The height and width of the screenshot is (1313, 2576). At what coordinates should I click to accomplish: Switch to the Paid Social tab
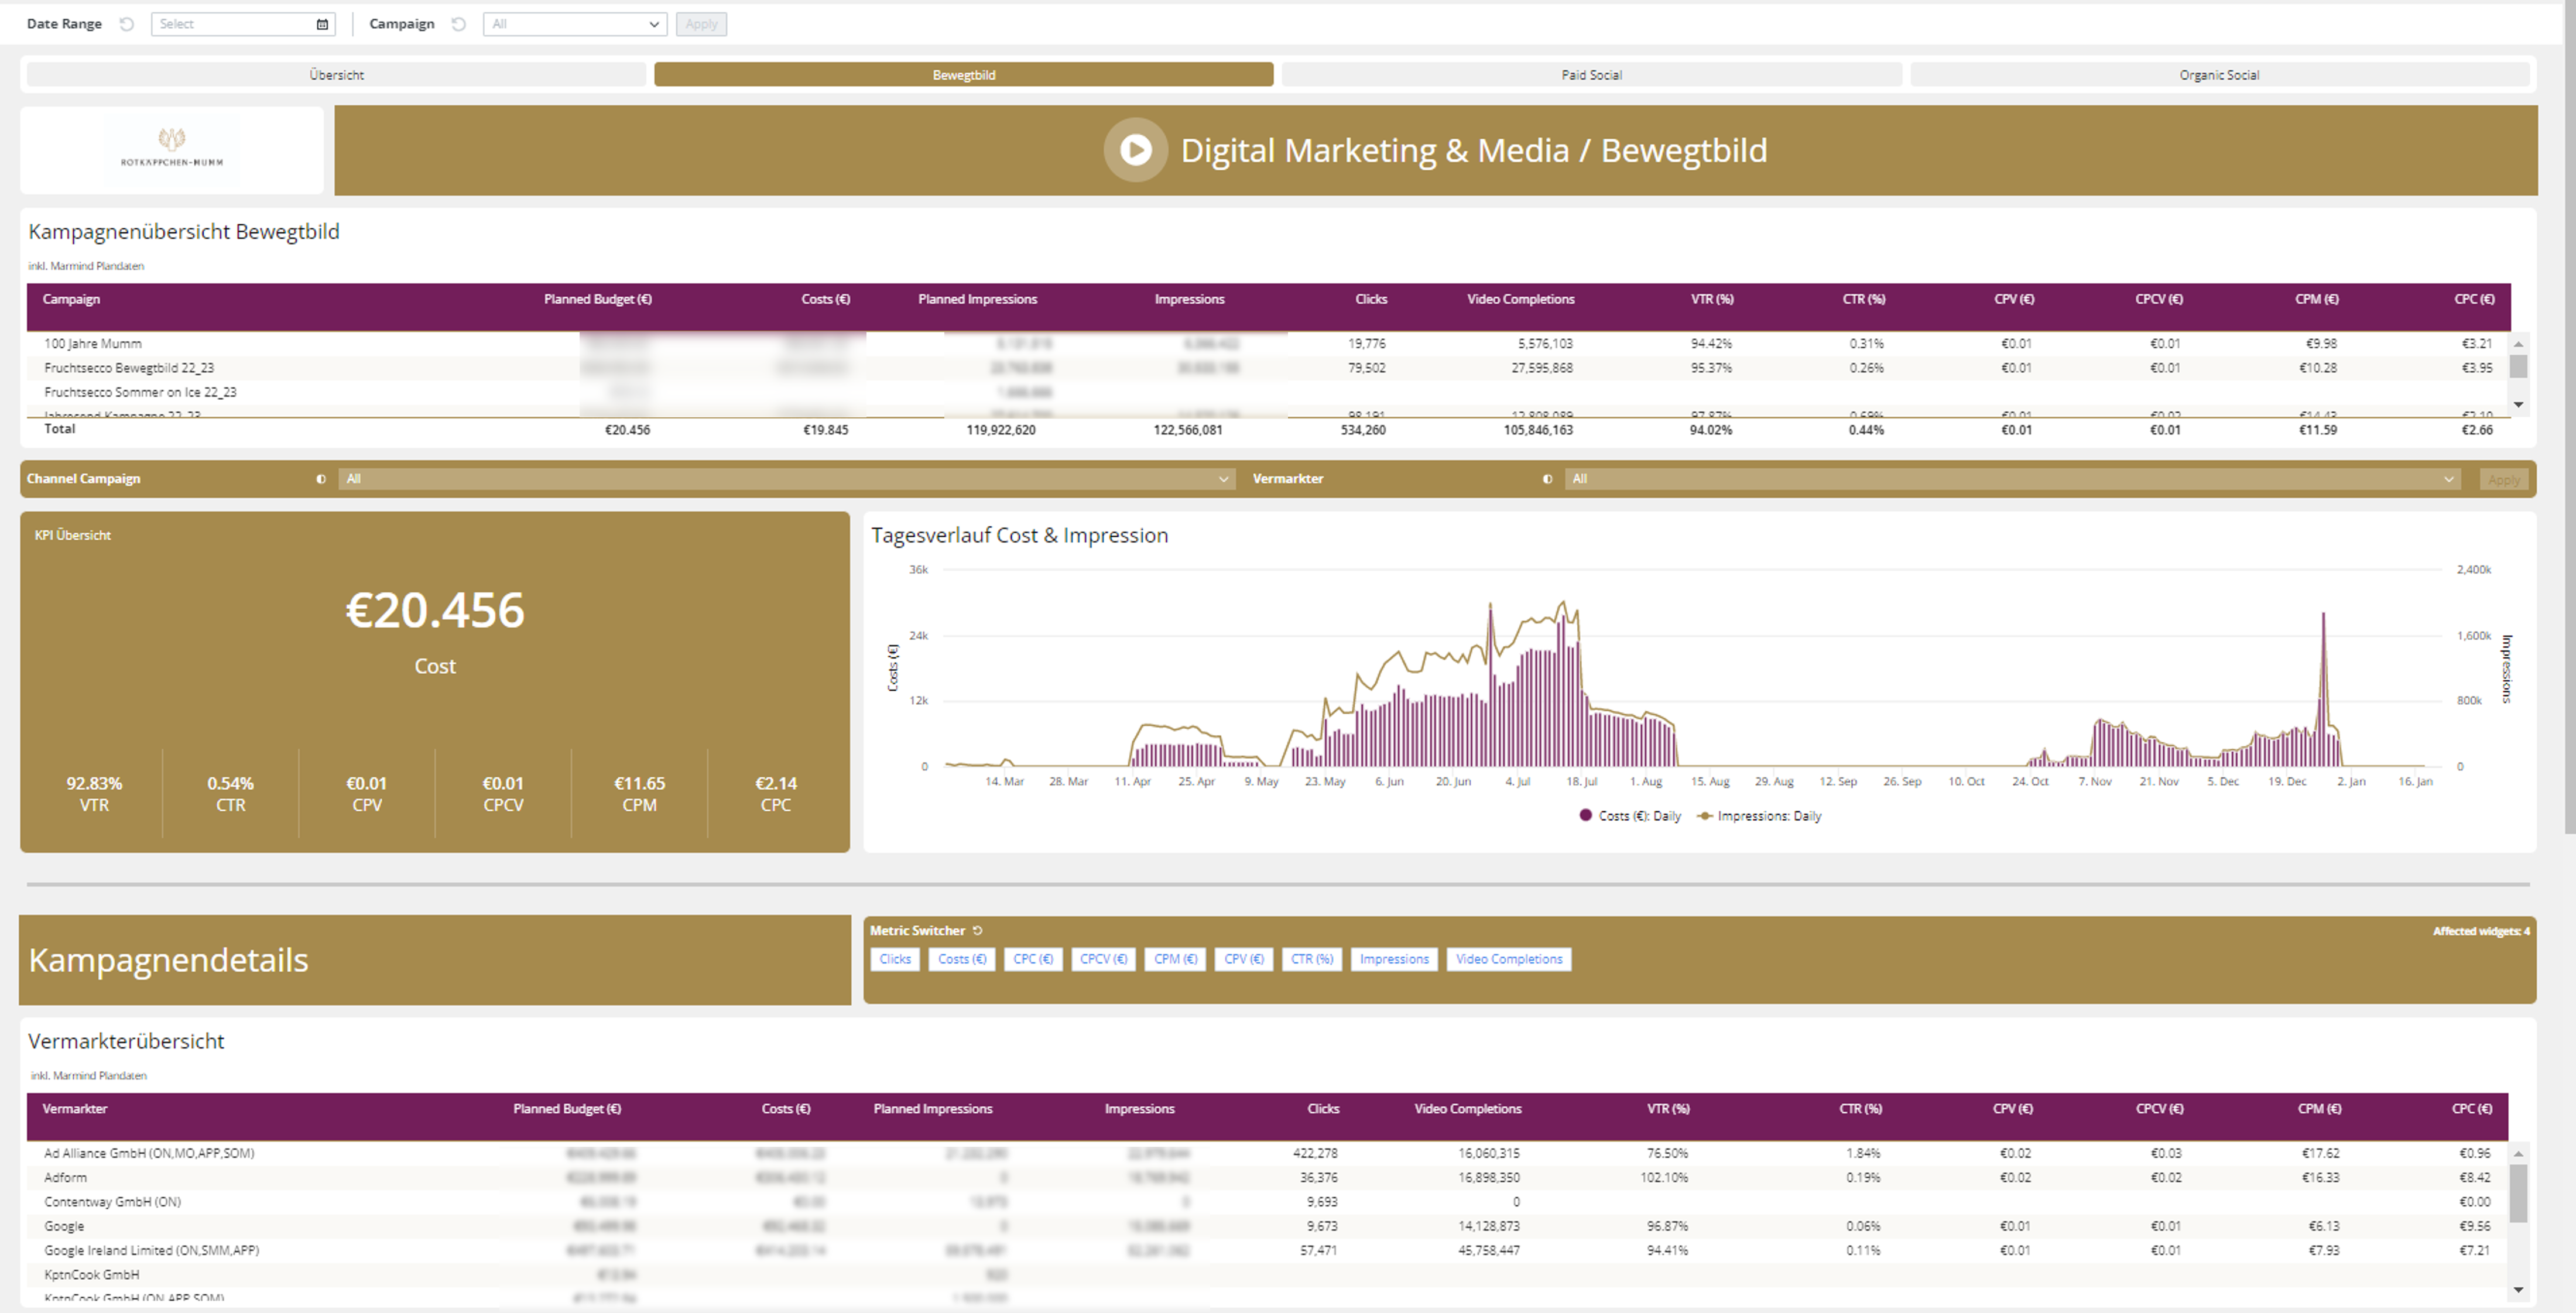(1591, 75)
